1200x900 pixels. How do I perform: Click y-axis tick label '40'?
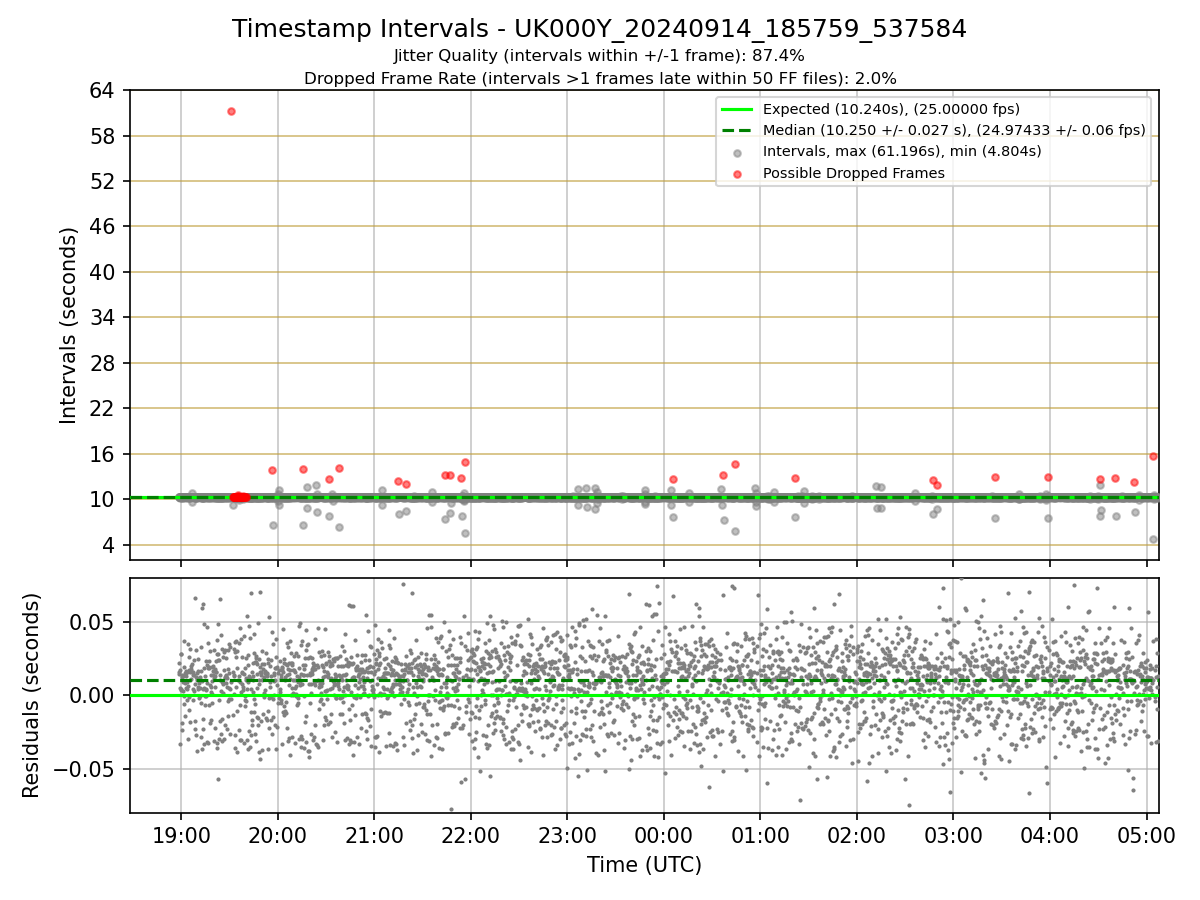click(x=103, y=272)
